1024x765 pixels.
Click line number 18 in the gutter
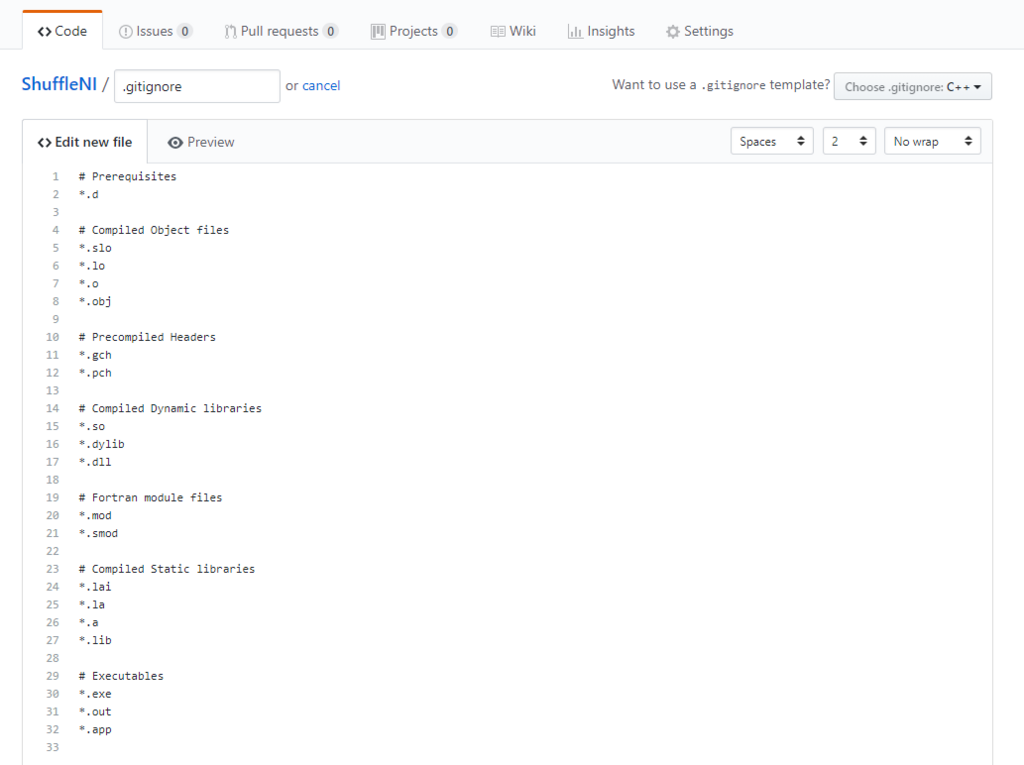tap(52, 480)
